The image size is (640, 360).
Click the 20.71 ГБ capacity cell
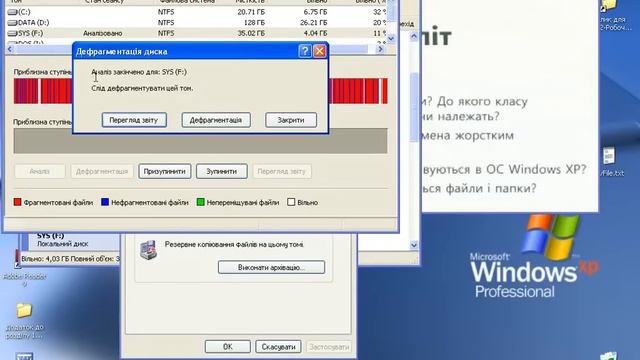point(251,12)
